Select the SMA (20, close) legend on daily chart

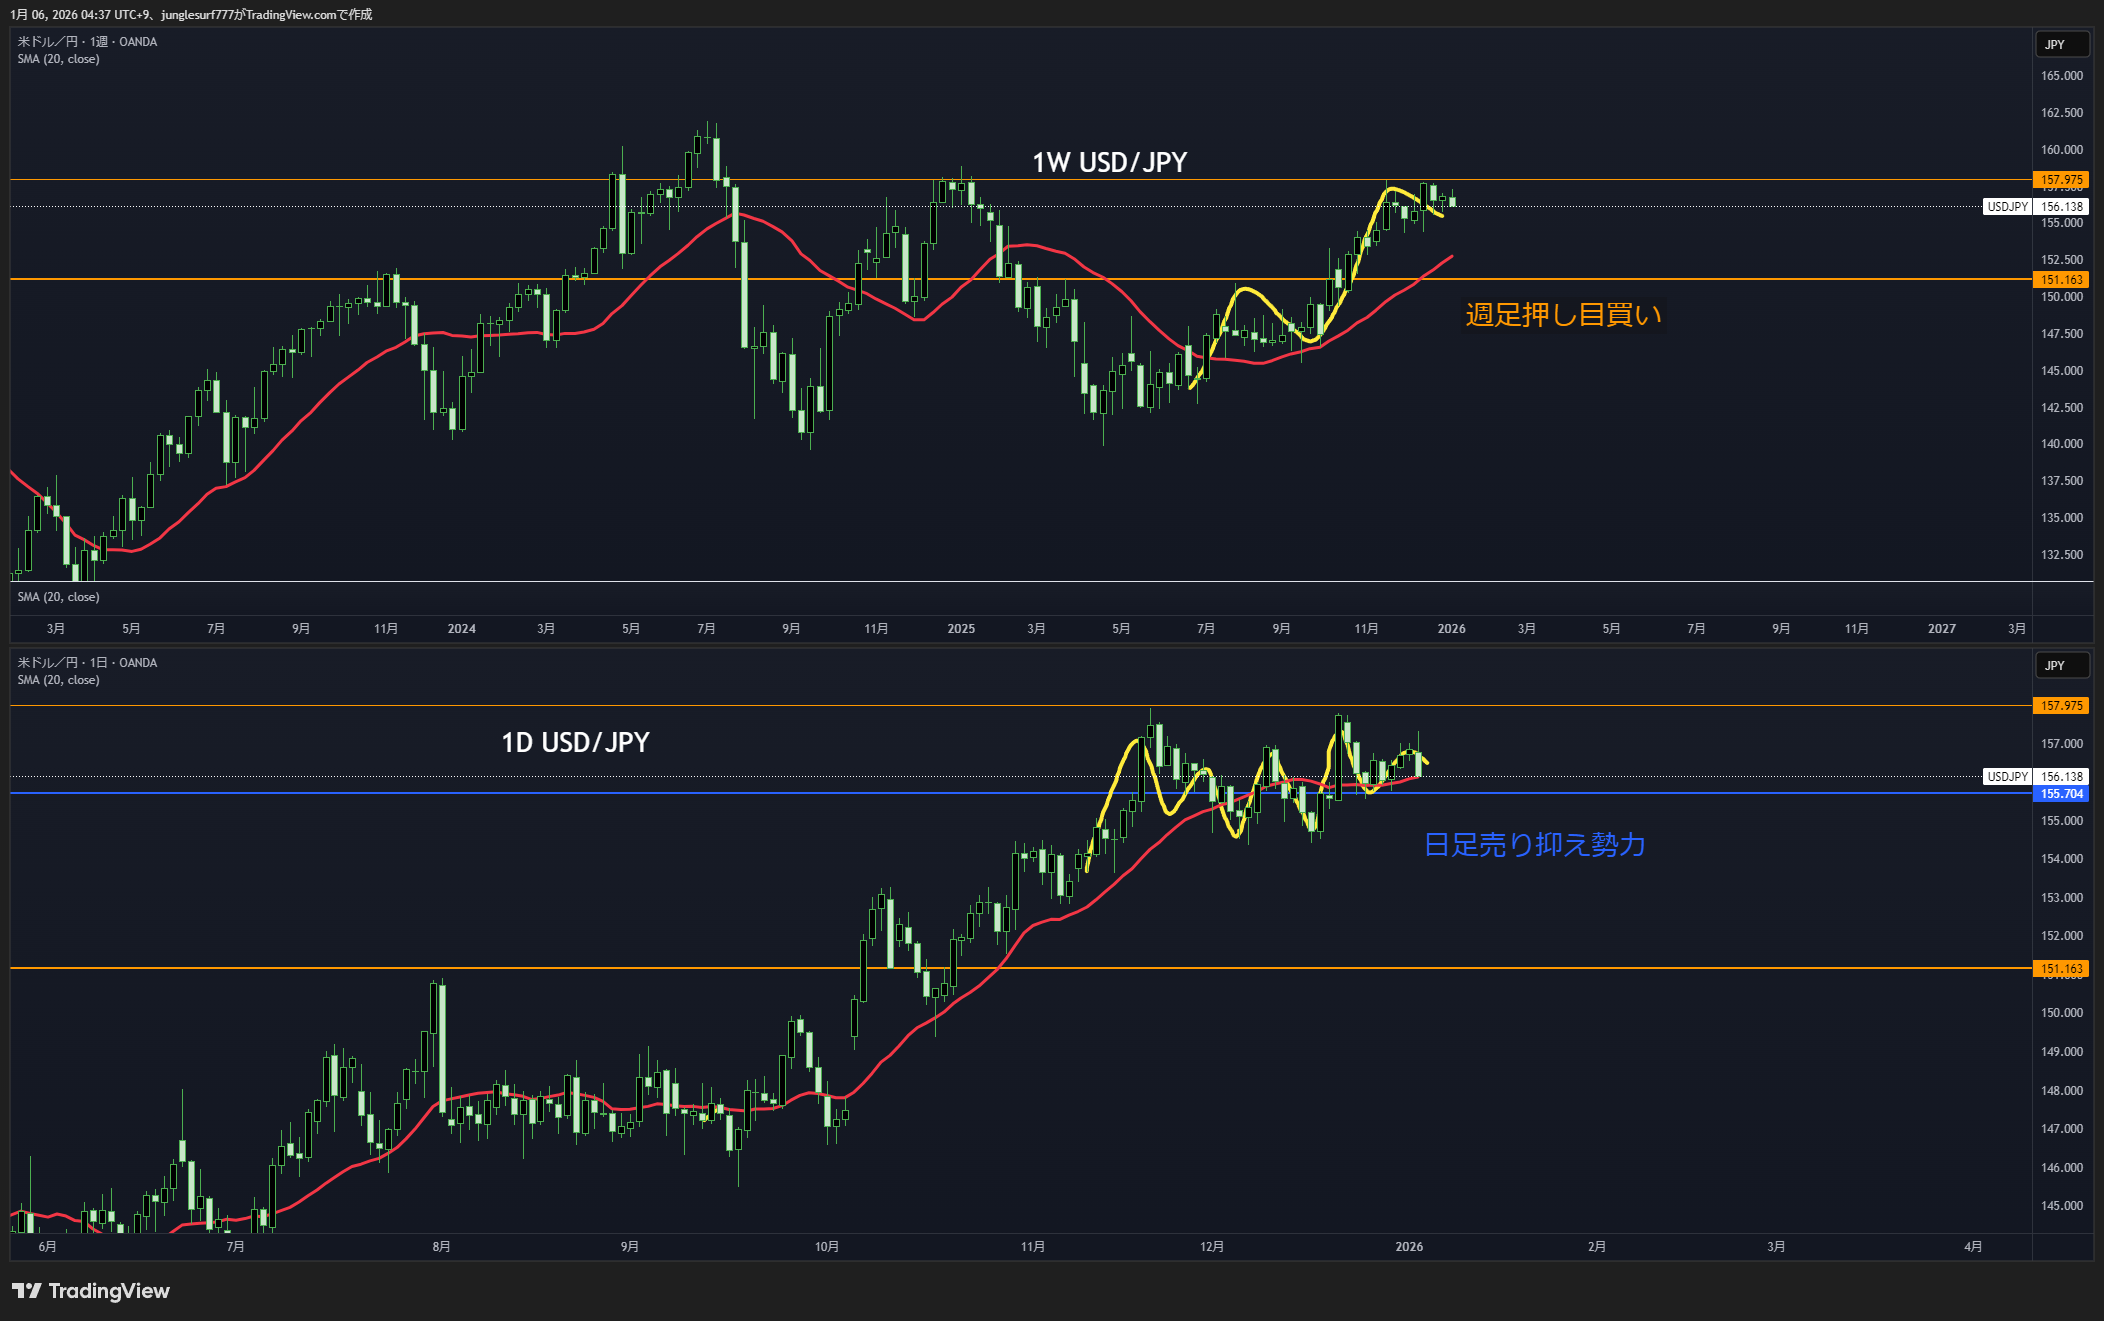click(x=58, y=680)
